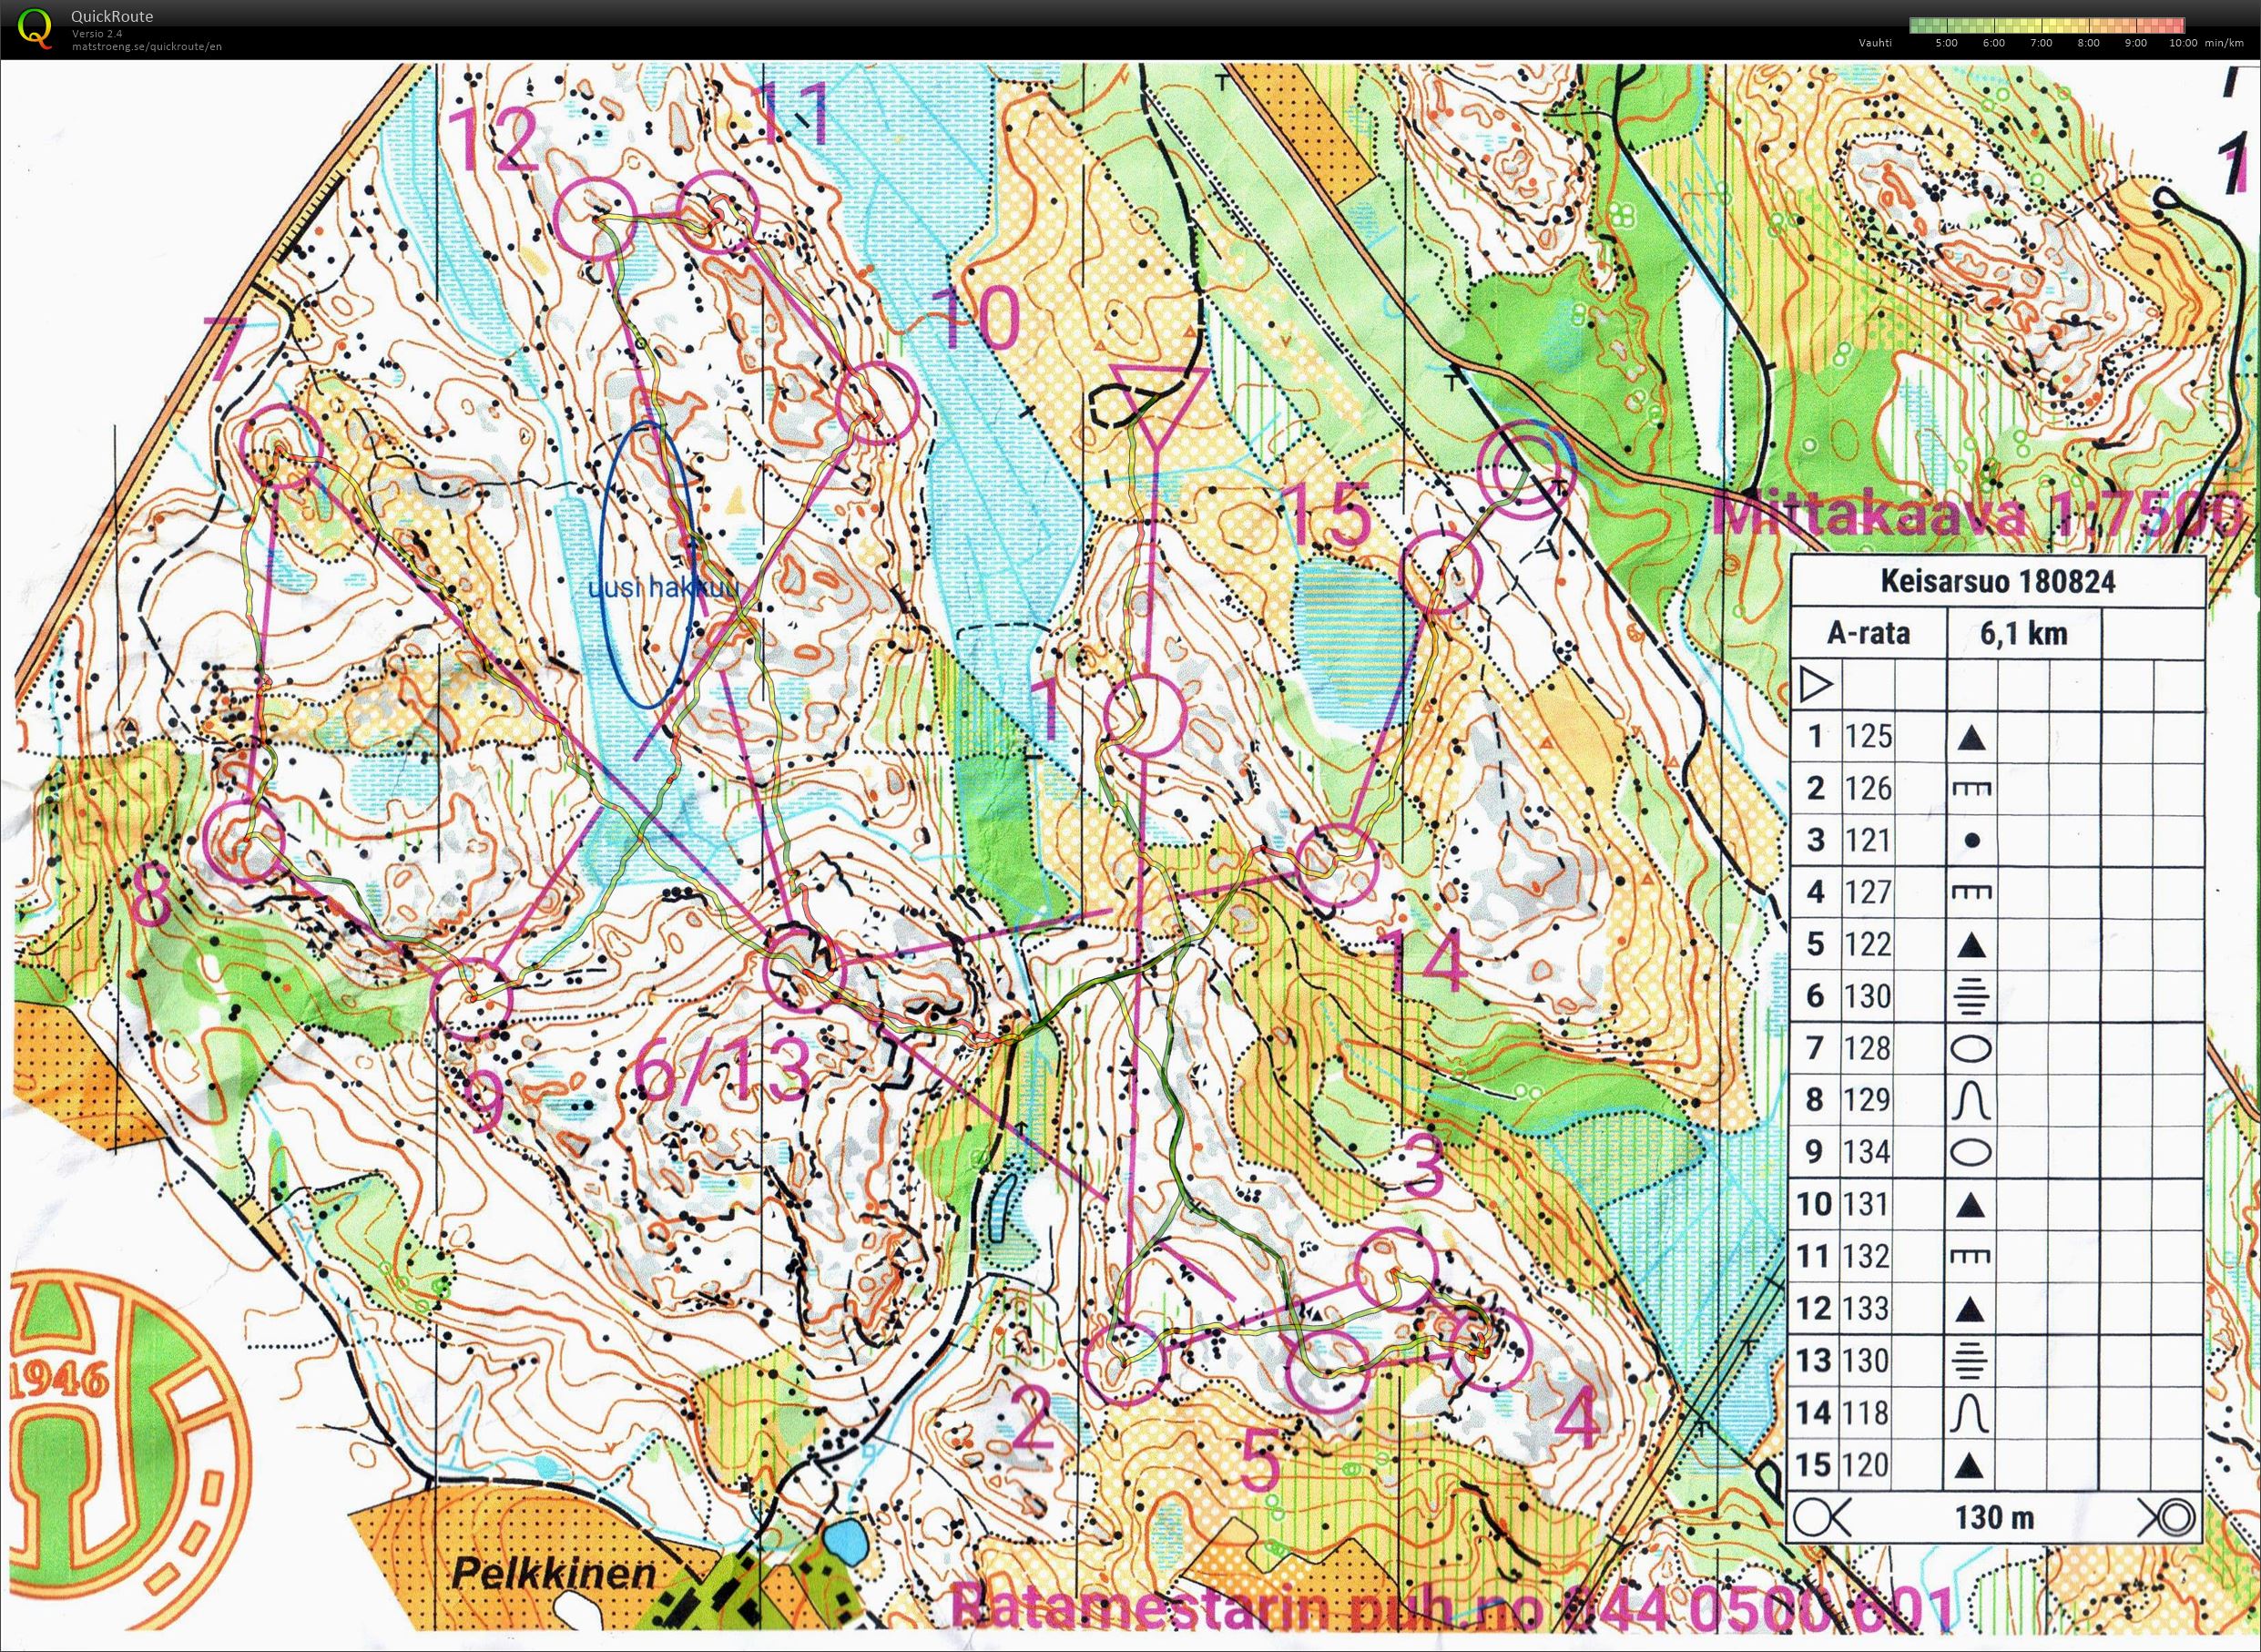Click the marsh symbol in row 6
The width and height of the screenshot is (2261, 1652).
click(1971, 997)
